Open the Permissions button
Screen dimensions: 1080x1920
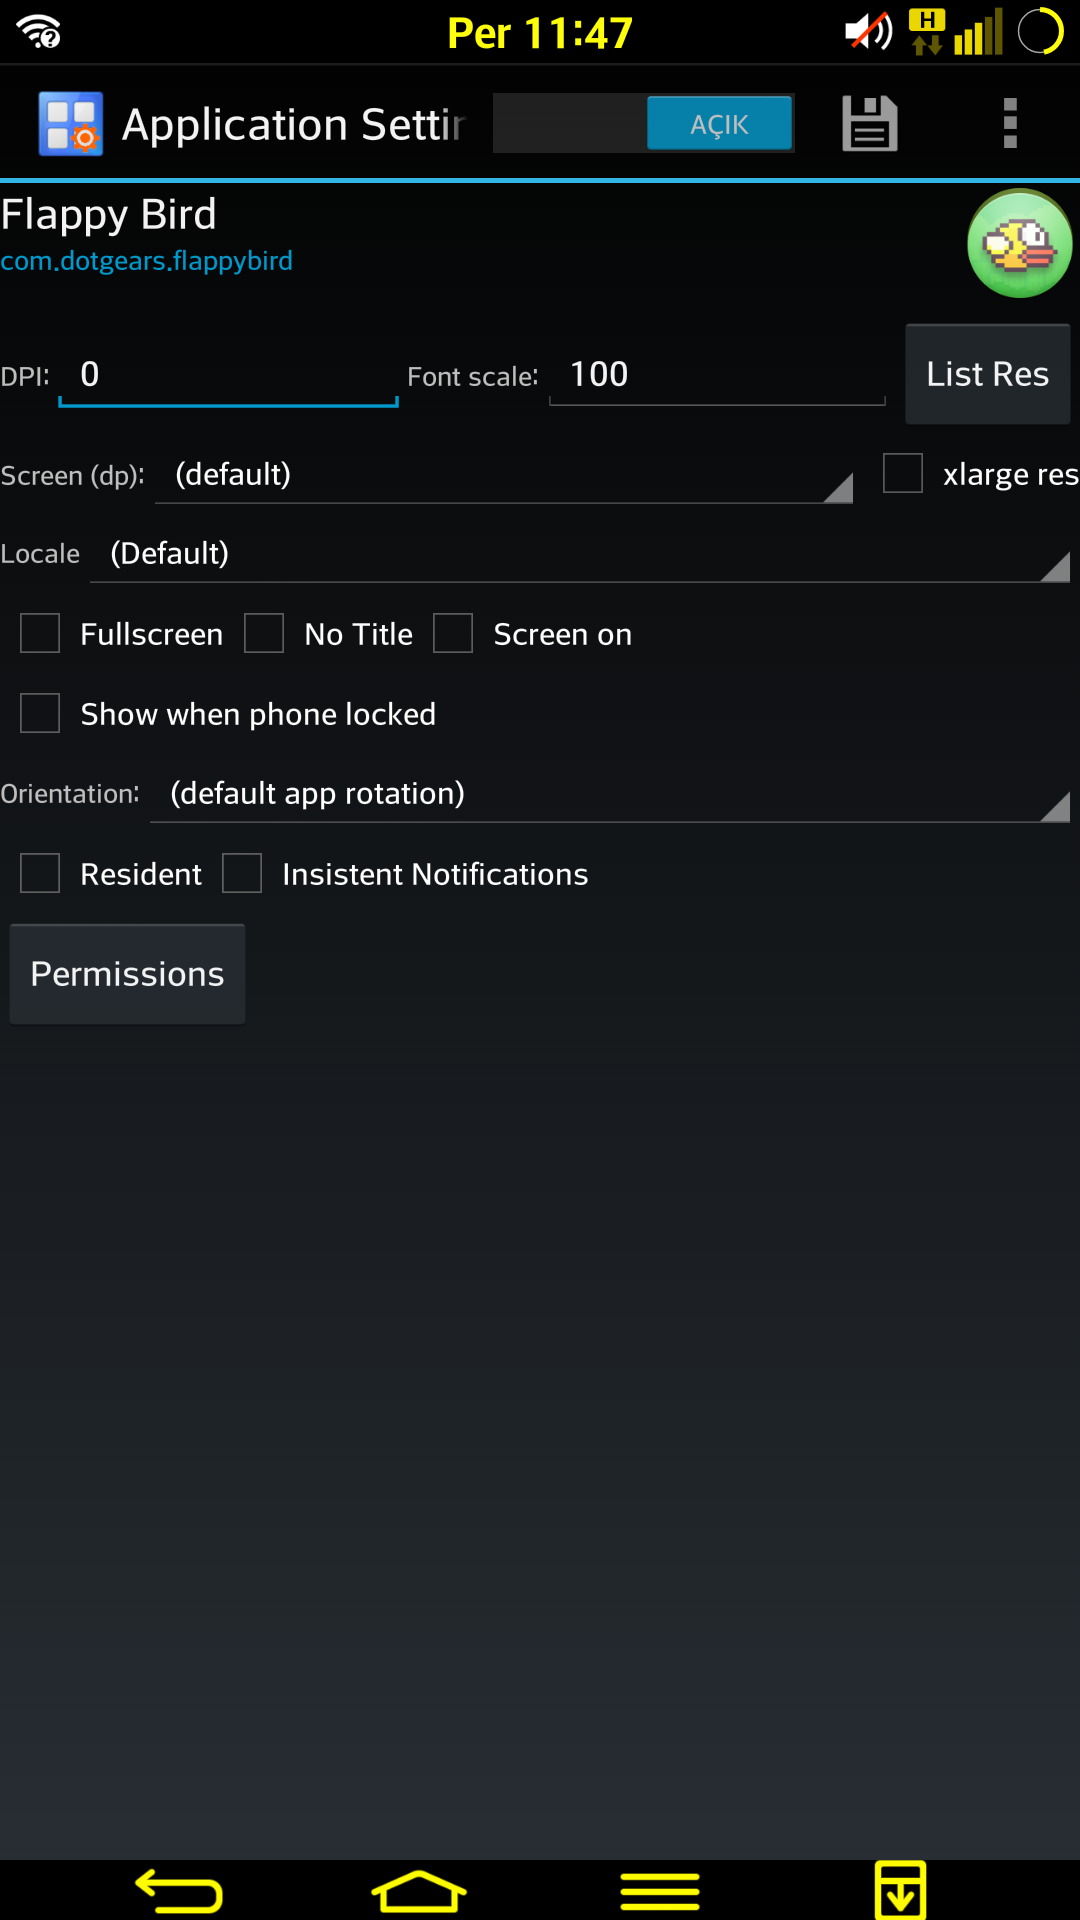click(x=127, y=974)
